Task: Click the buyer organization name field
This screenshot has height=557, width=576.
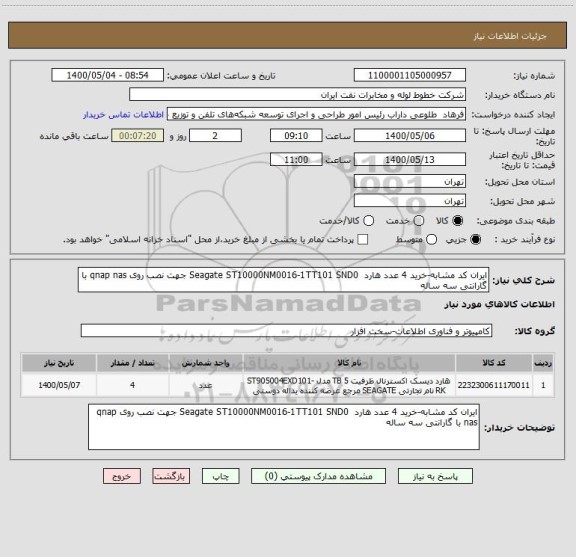Action: click(298, 95)
